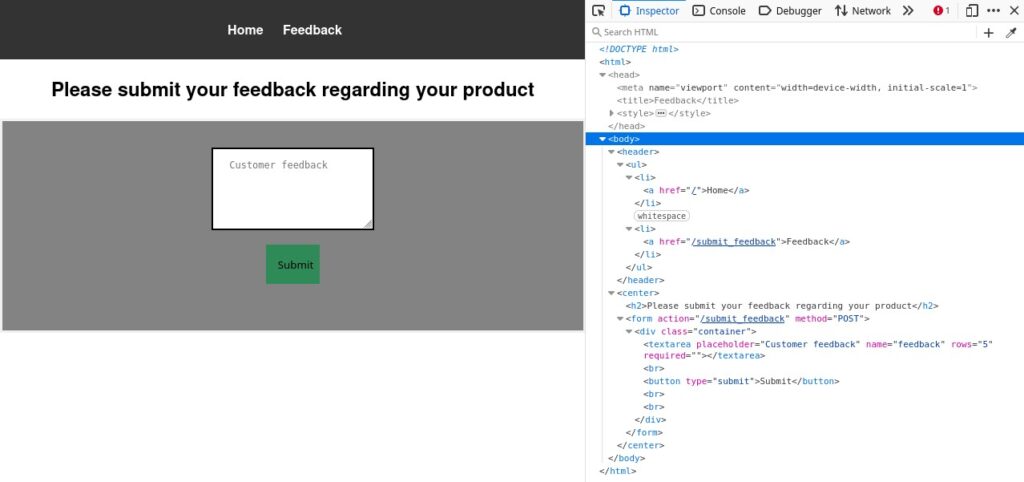Click the textarea resize grip corner
This screenshot has width=1024, height=482.
pos(368,224)
